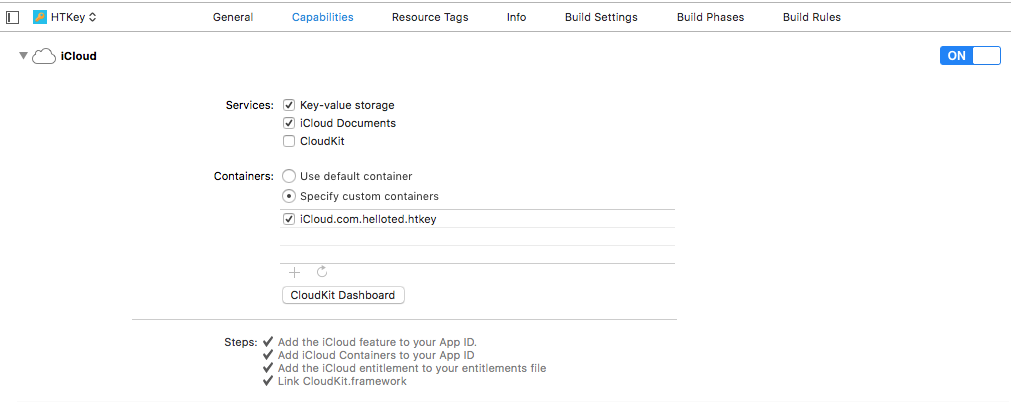This screenshot has width=1011, height=402.
Task: Select Specify custom containers option
Action: [x=290, y=196]
